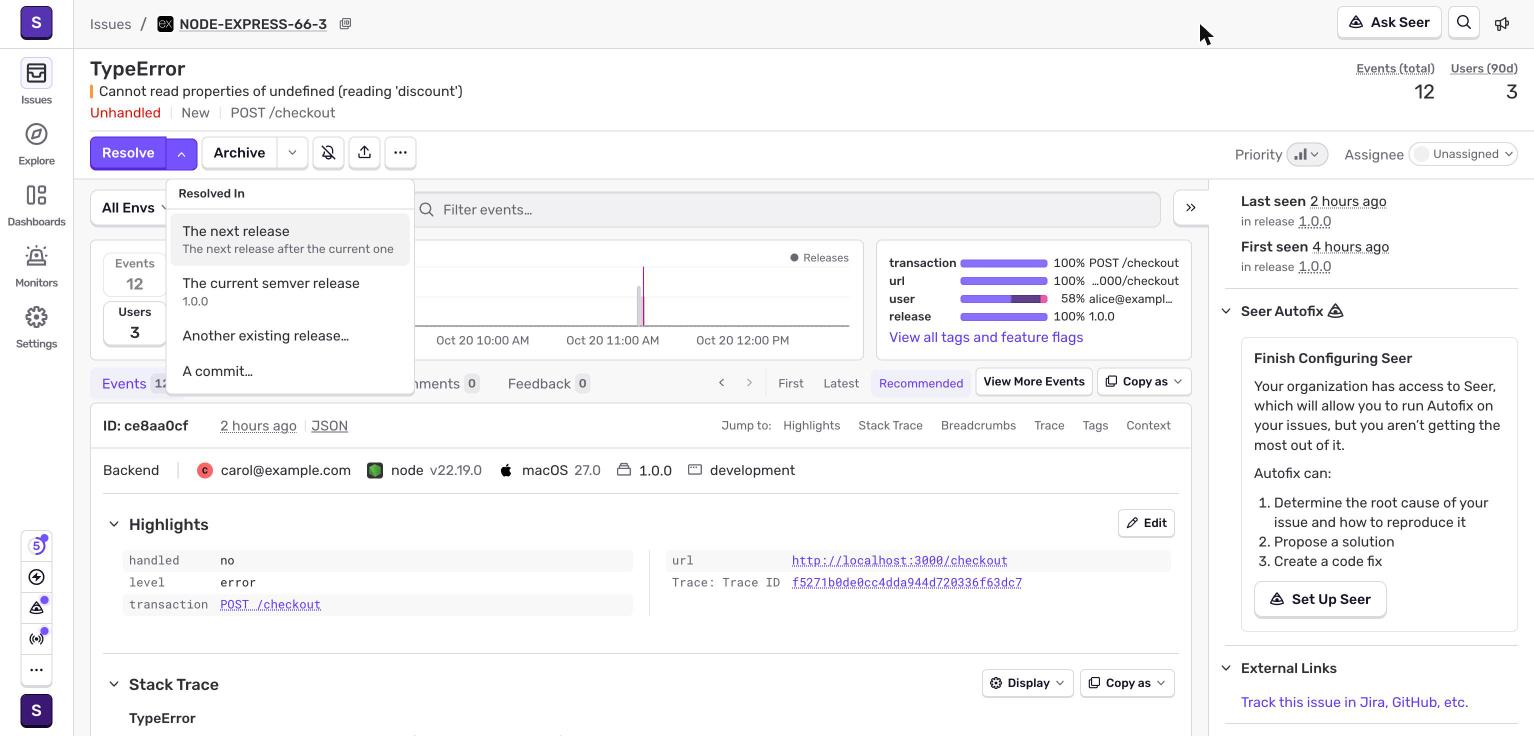
Task: Select the First event option
Action: [790, 383]
